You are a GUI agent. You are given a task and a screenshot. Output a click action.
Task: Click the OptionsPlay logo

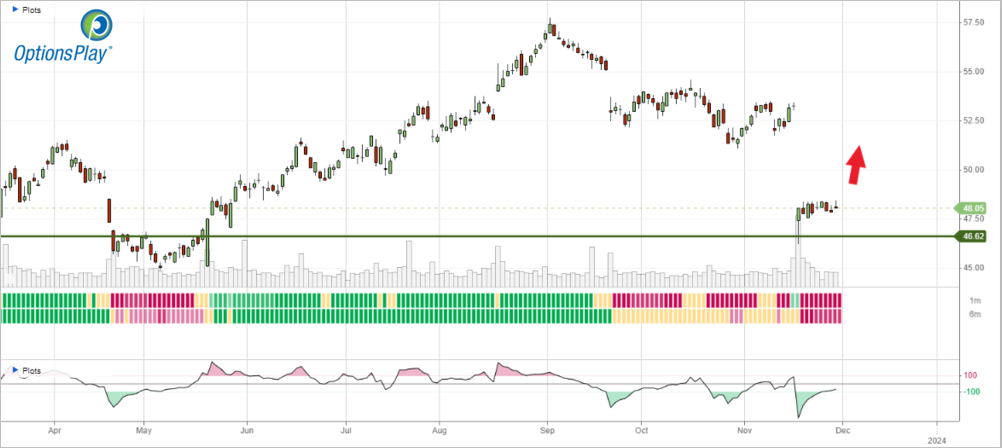pos(64,36)
